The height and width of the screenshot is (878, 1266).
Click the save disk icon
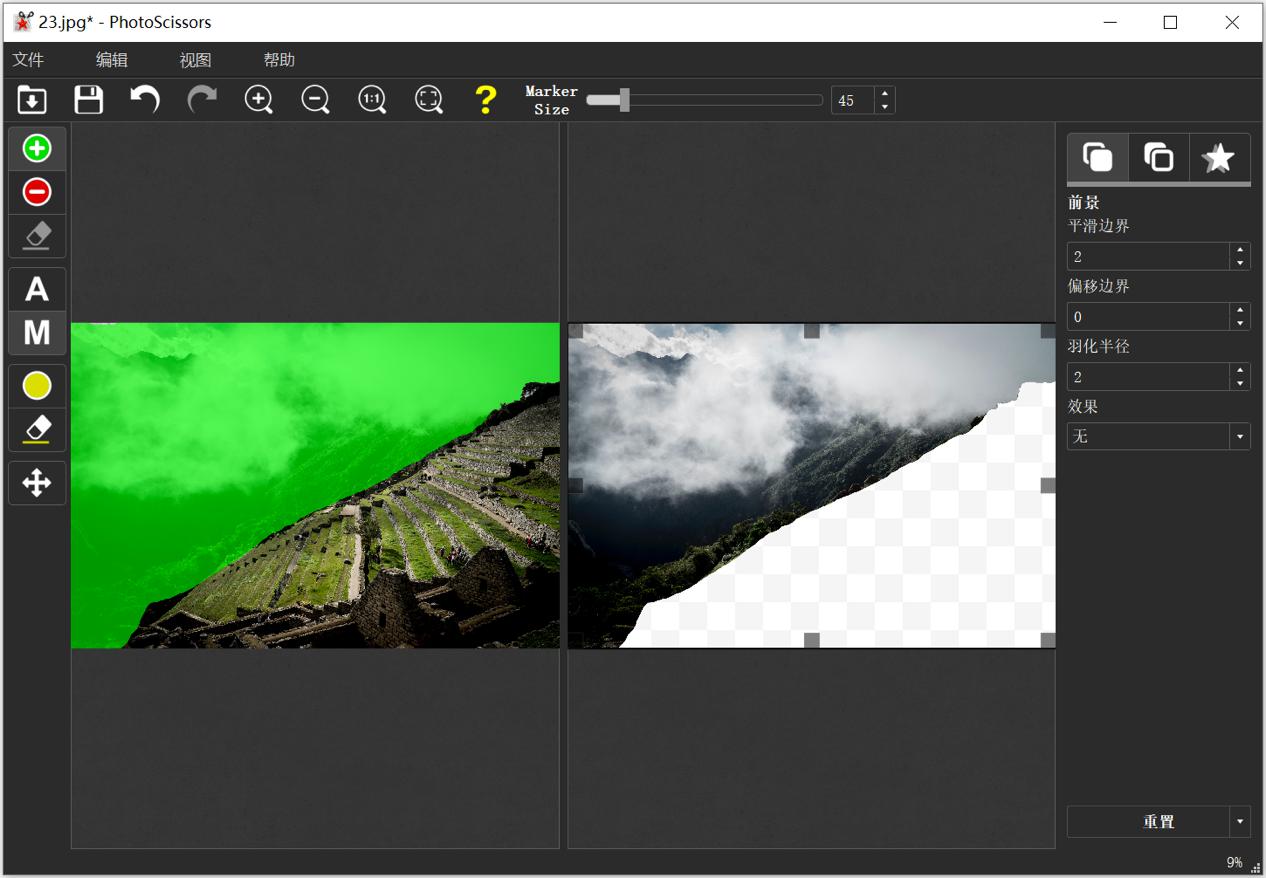89,100
